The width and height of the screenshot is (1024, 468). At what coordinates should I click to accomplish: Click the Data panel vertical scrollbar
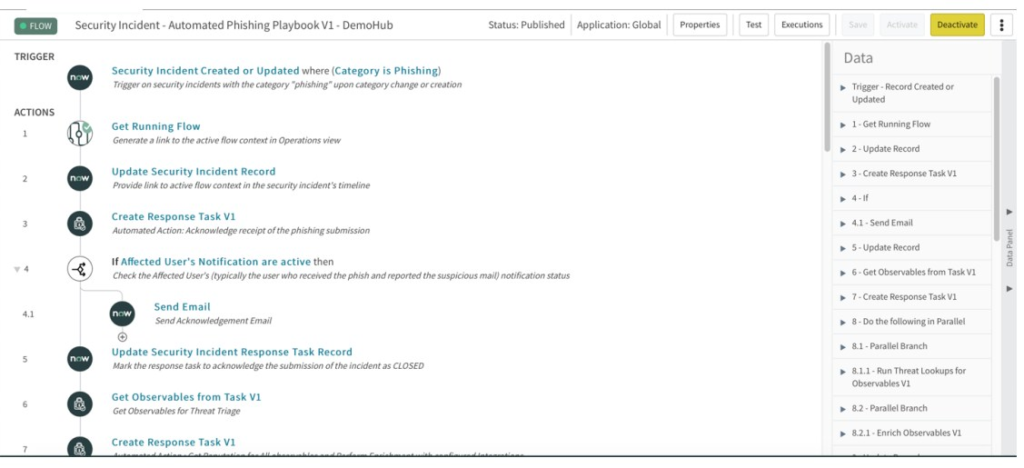996,158
